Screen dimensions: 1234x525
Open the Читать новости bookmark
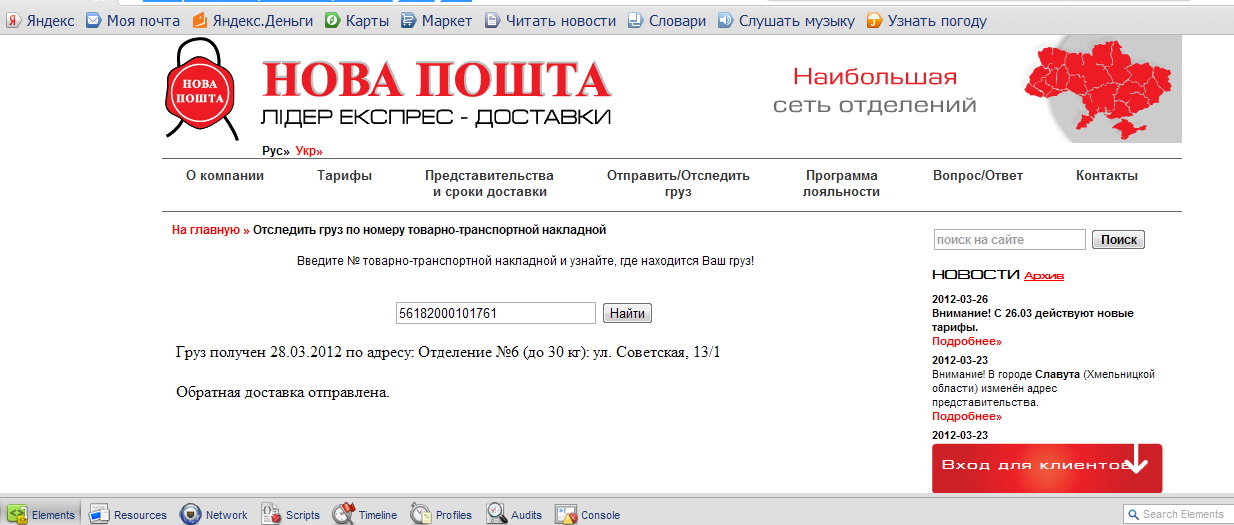tap(550, 20)
